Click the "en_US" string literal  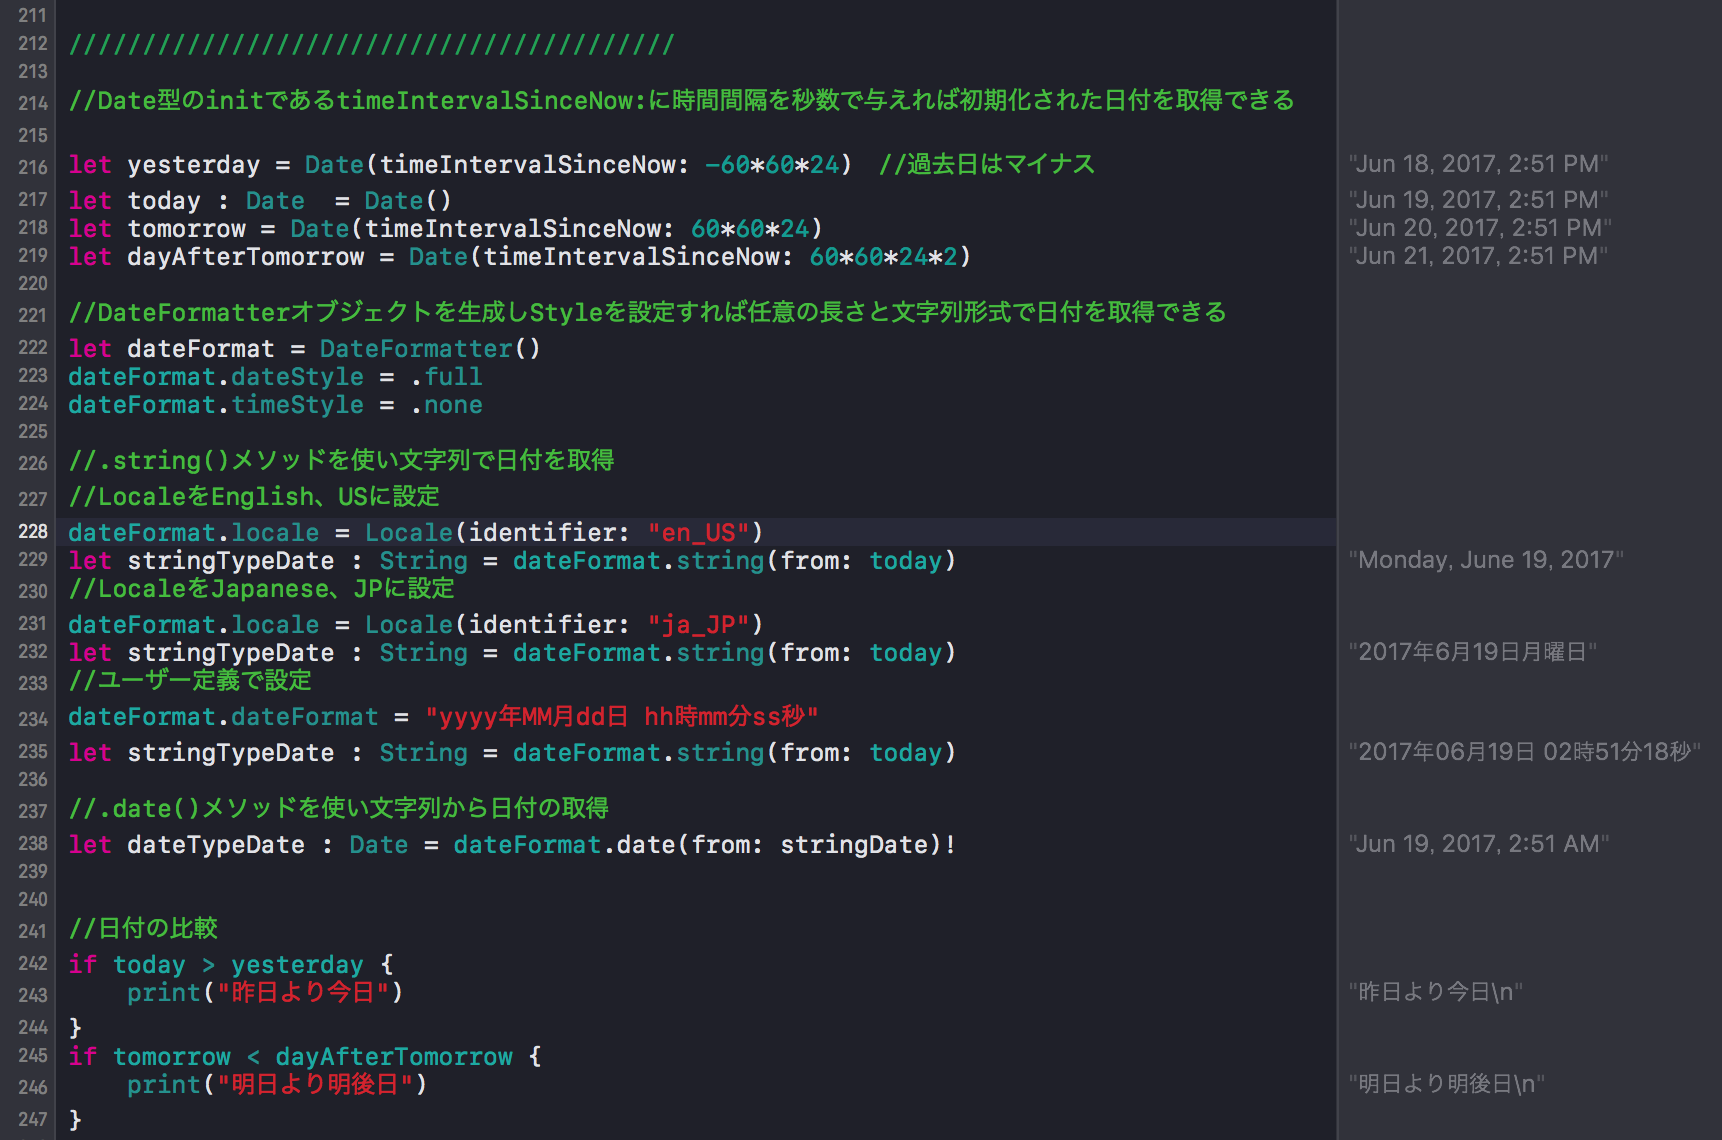pyautogui.click(x=698, y=533)
